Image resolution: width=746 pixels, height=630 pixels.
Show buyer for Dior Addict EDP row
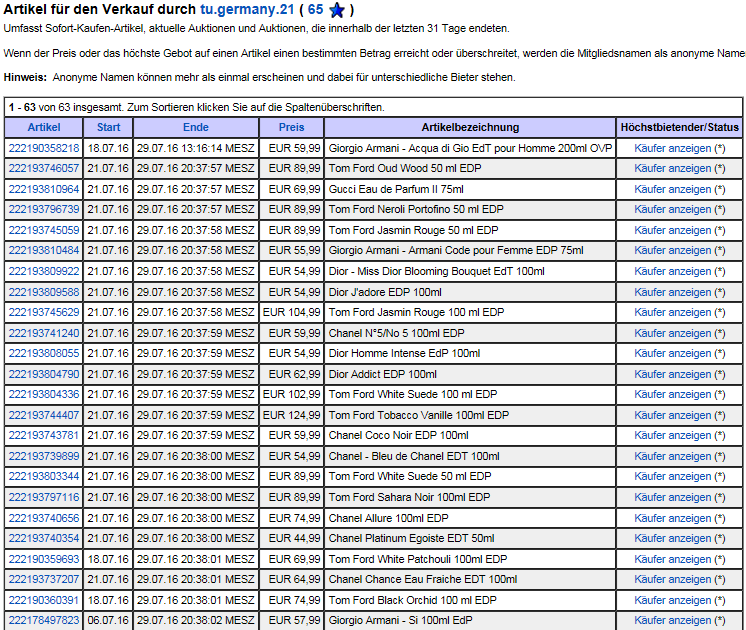(672, 374)
